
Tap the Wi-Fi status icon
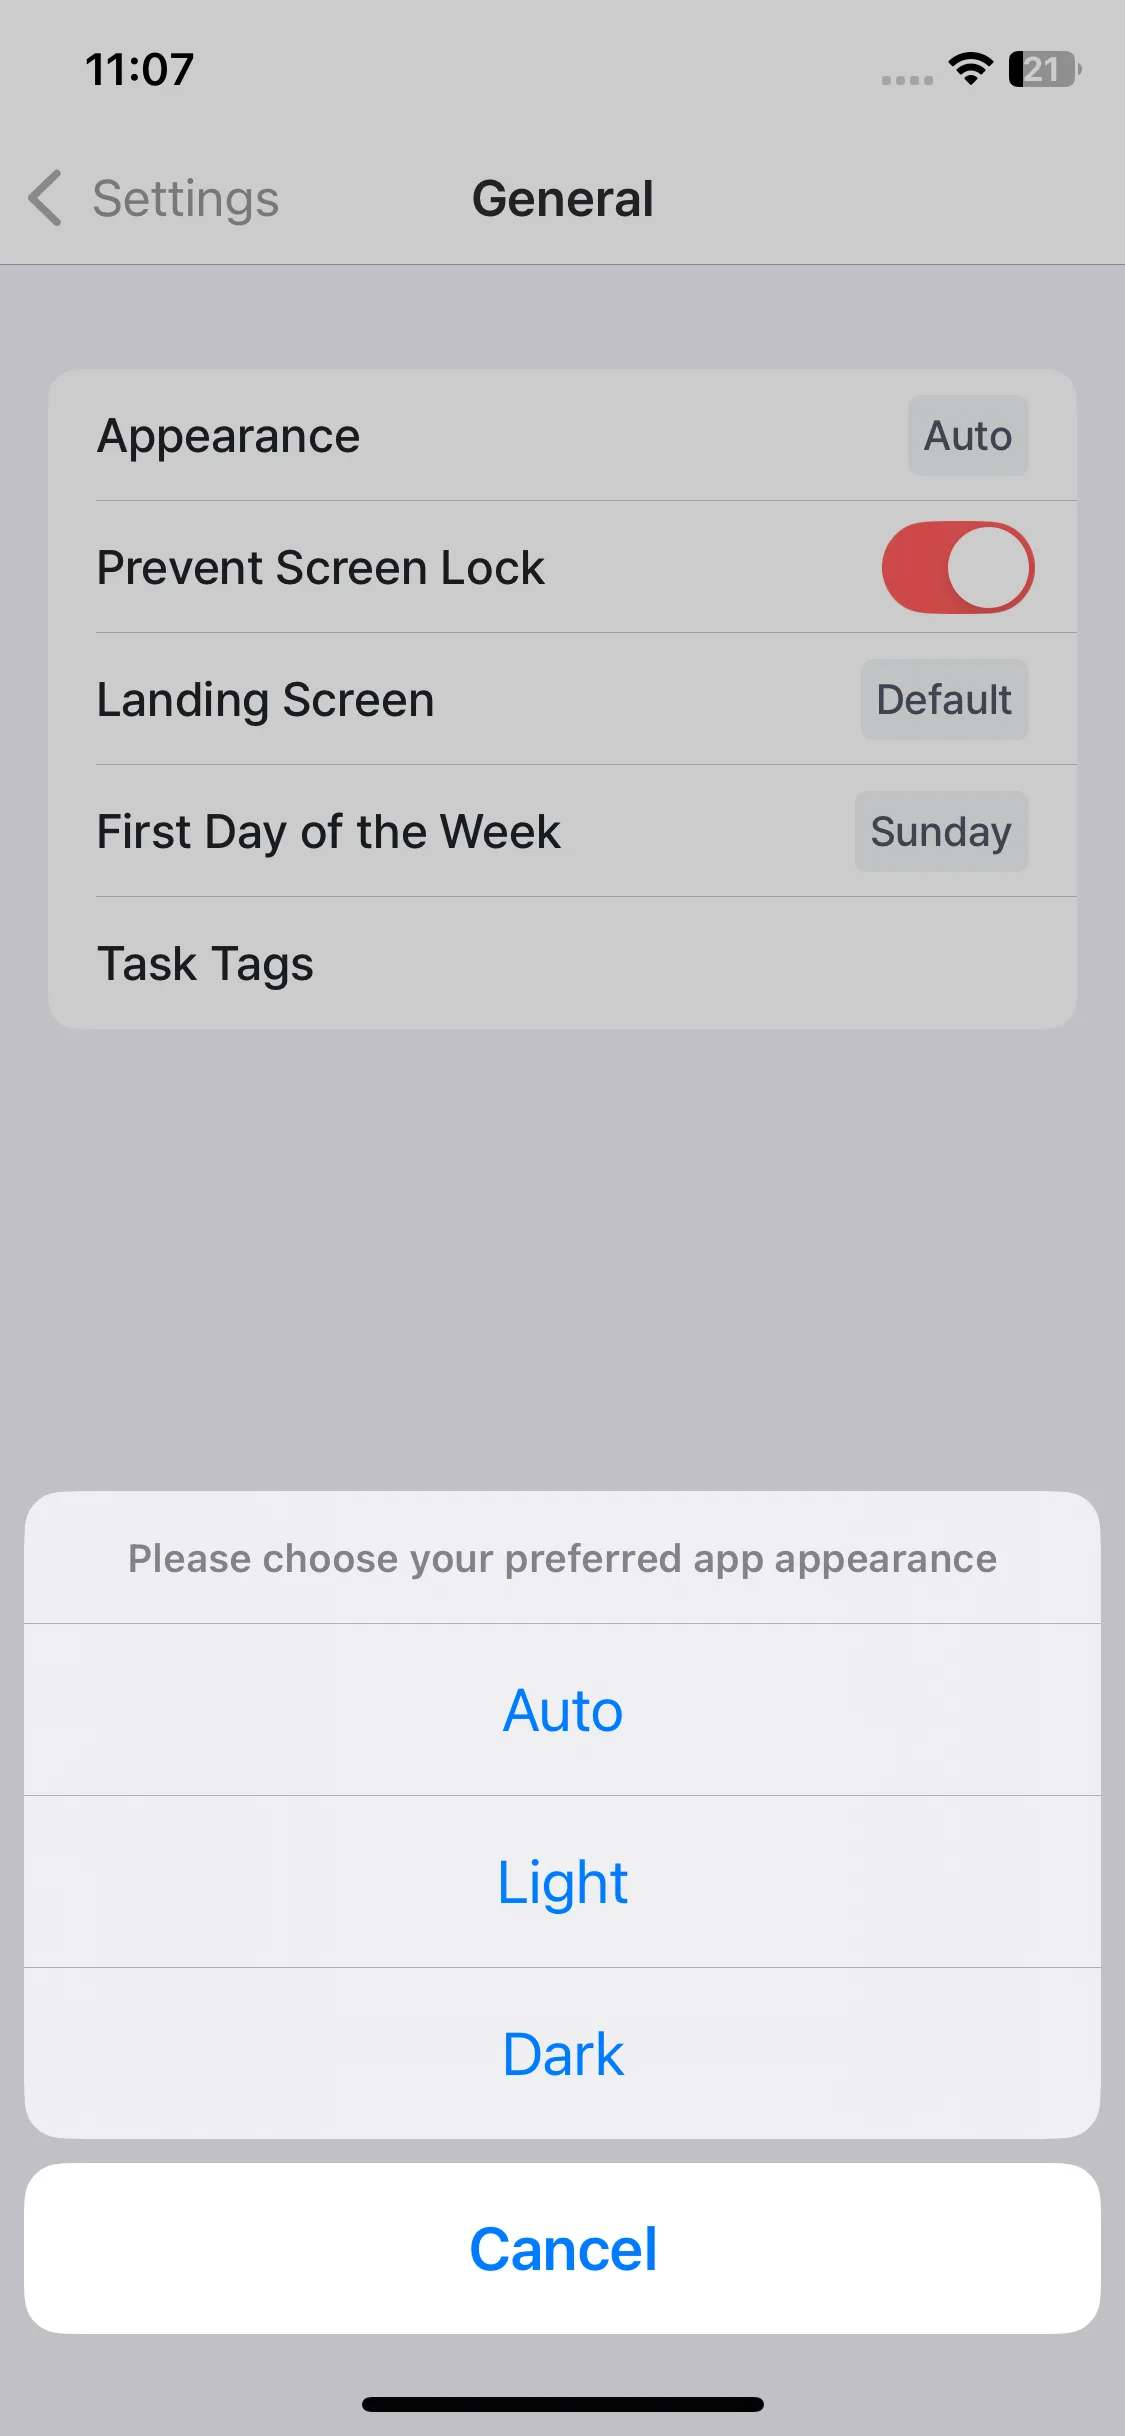(970, 68)
